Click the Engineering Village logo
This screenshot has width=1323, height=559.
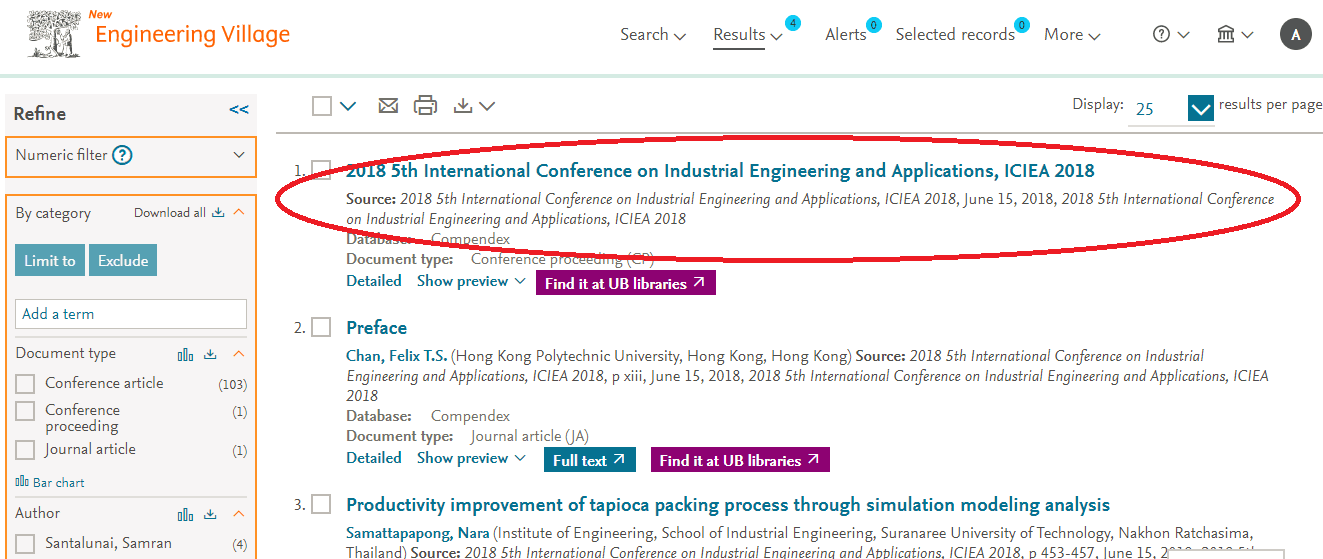(160, 34)
